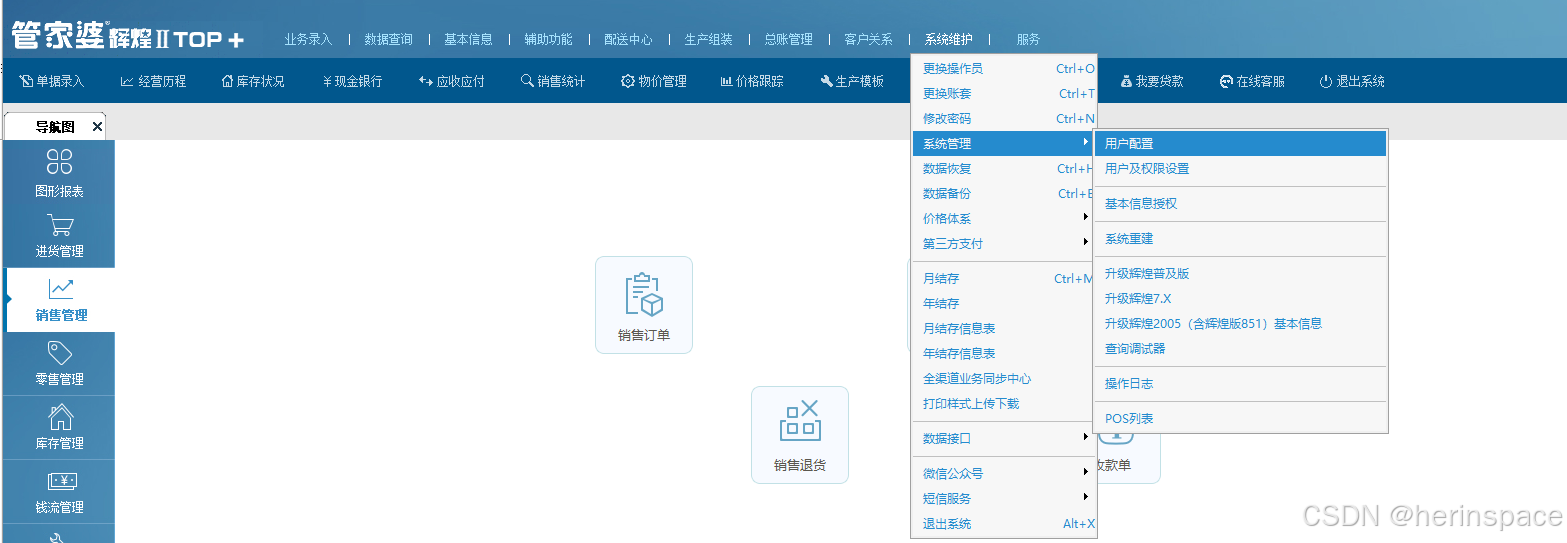Choose 数据备份 menu entry
Image resolution: width=1567 pixels, height=543 pixels.
pos(1004,193)
